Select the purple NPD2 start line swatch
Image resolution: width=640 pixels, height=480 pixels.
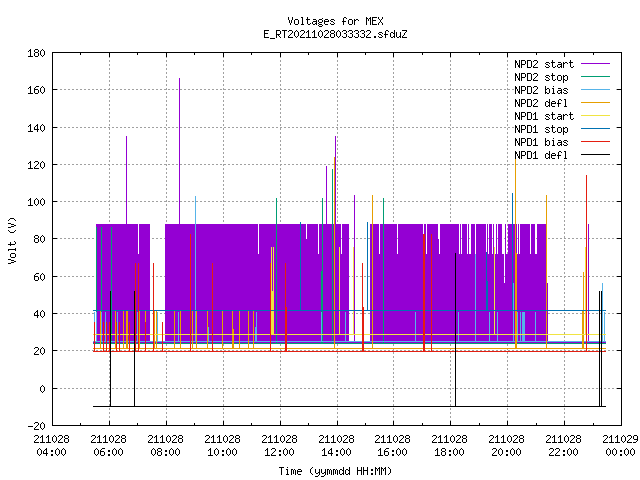[x=595, y=64]
